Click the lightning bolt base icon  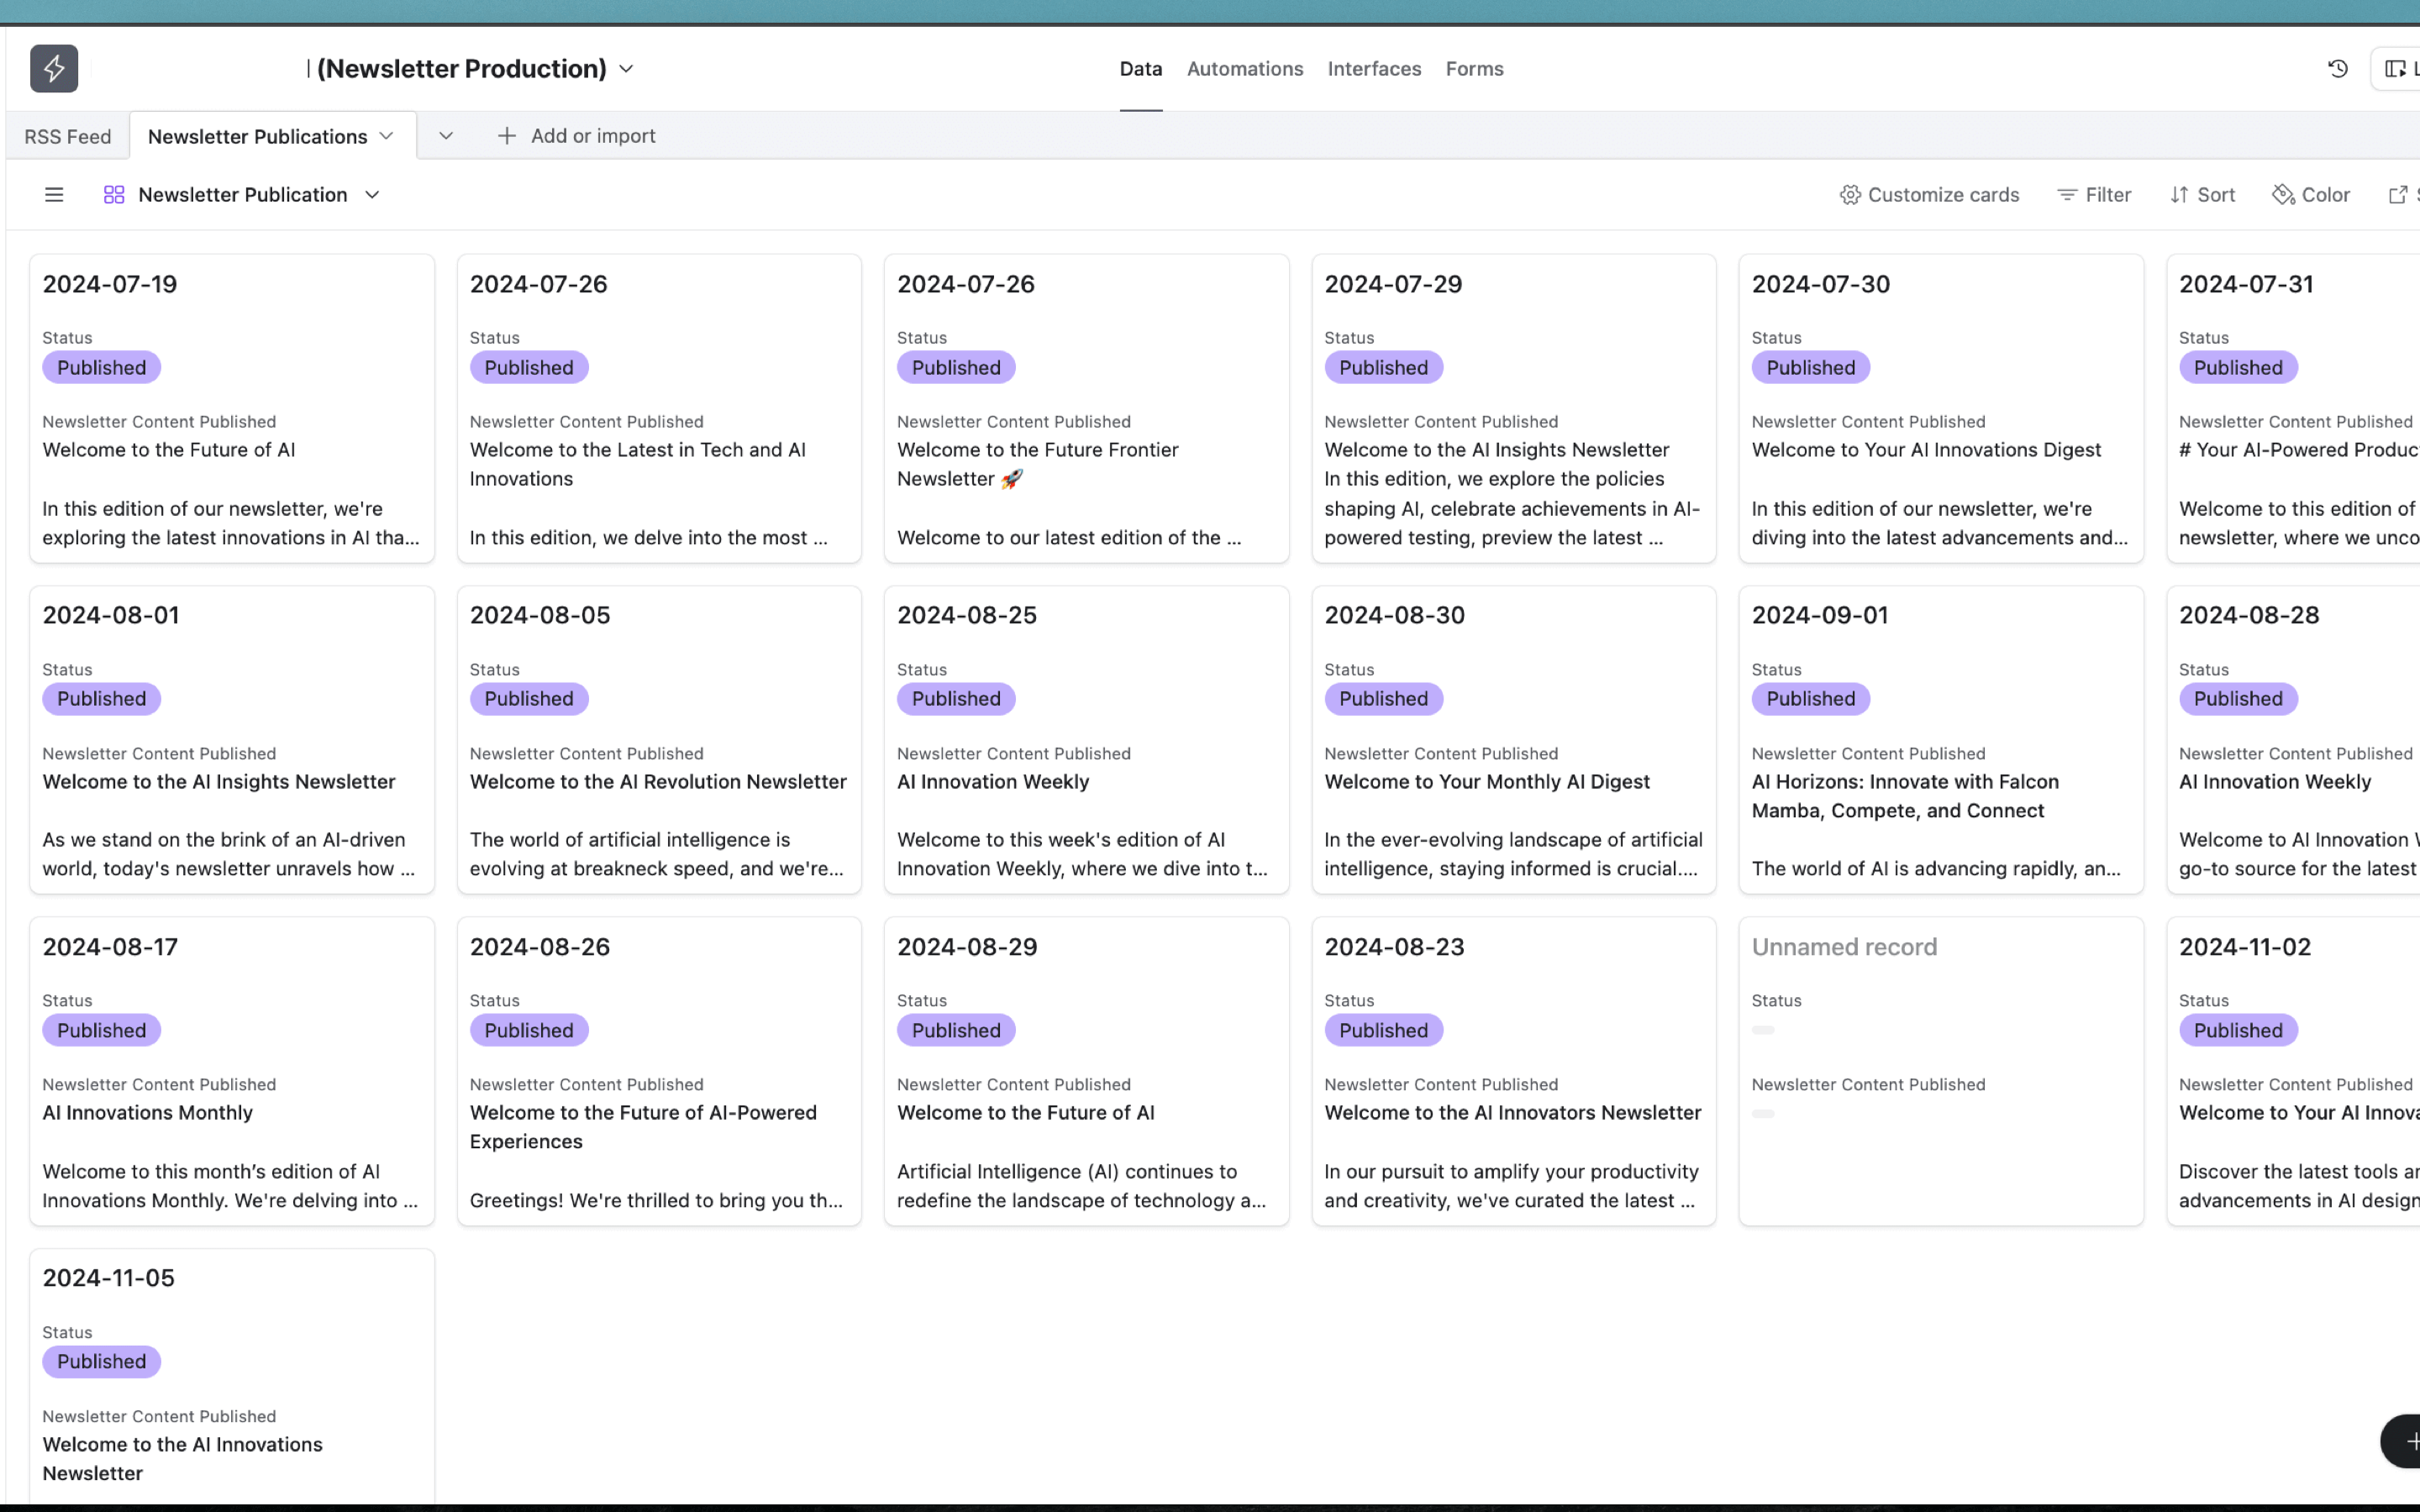tap(54, 69)
